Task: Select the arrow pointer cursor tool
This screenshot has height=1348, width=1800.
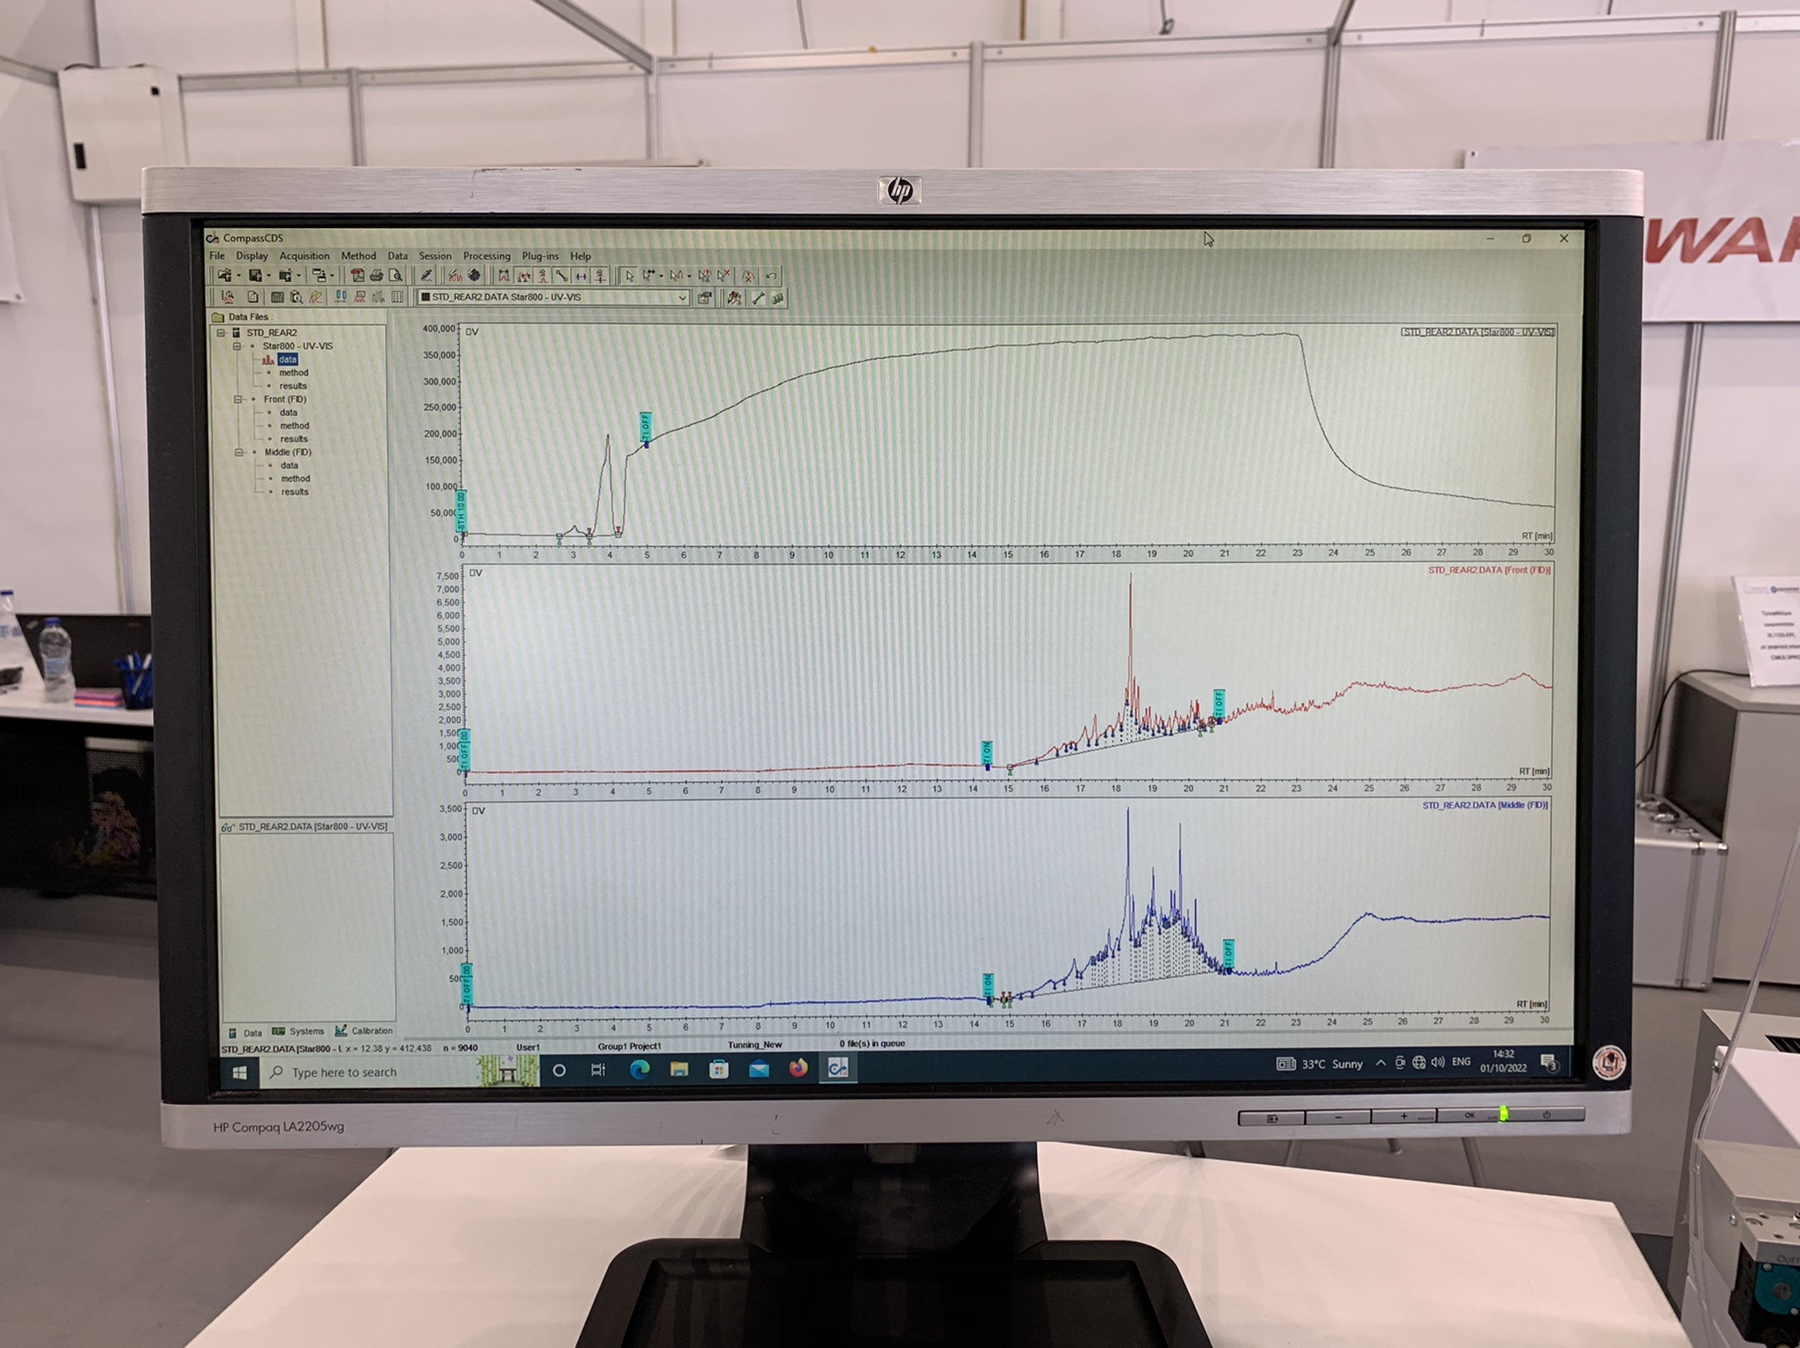Action: 629,276
